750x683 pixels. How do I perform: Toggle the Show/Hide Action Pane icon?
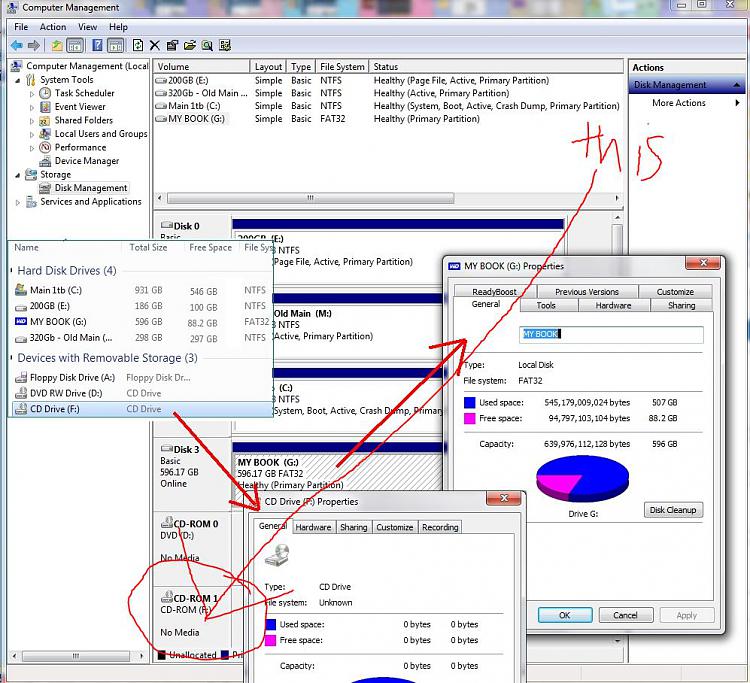(x=115, y=45)
